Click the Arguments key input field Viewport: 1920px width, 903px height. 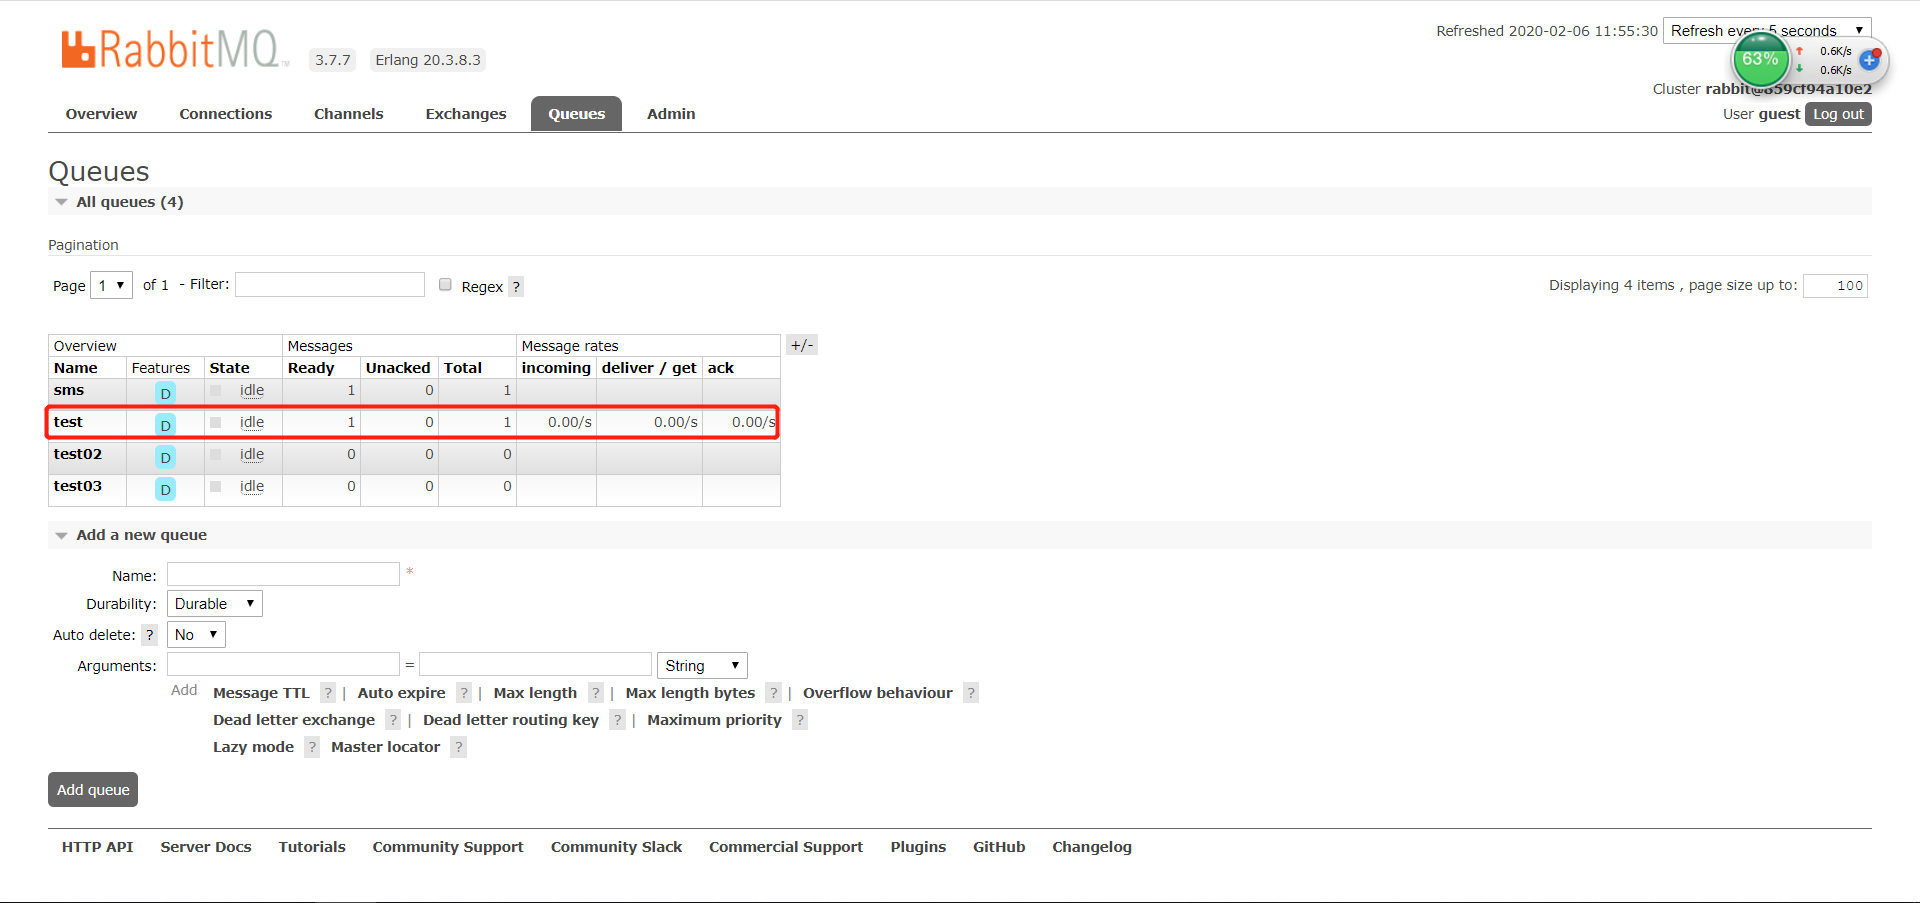[x=283, y=665]
